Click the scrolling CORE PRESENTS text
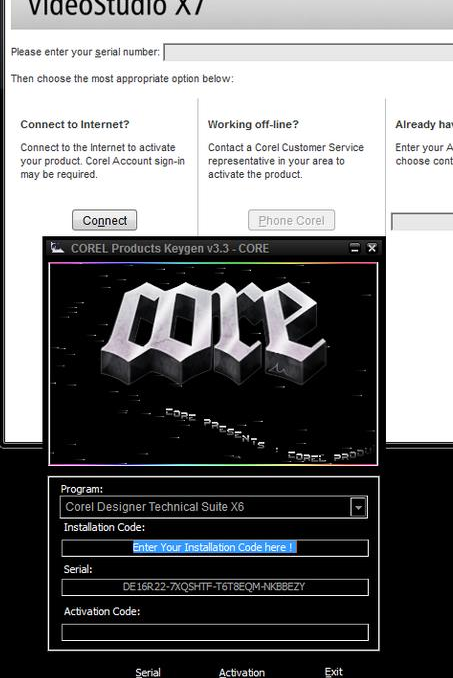Viewport: 453px width, 678px height. tap(215, 428)
